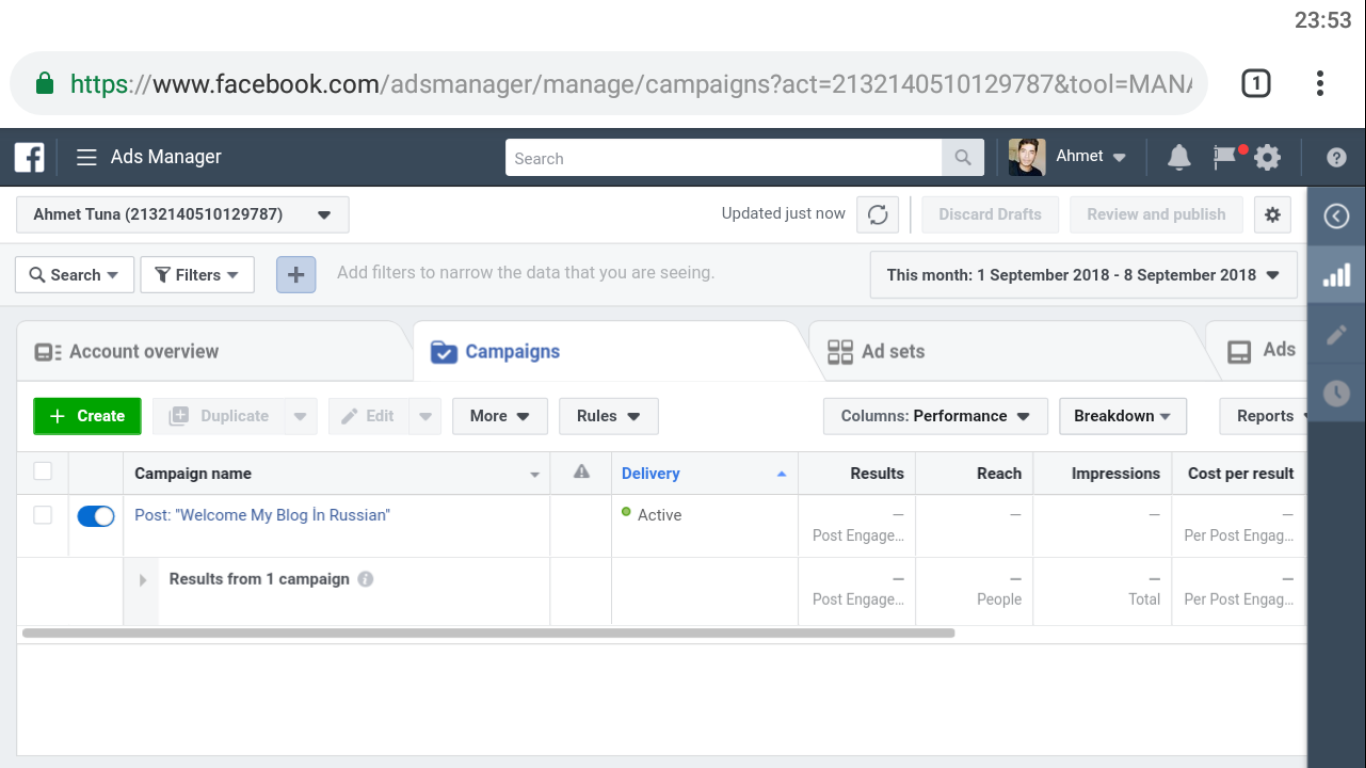
Task: Open the browser three-dot menu
Action: 1320,83
